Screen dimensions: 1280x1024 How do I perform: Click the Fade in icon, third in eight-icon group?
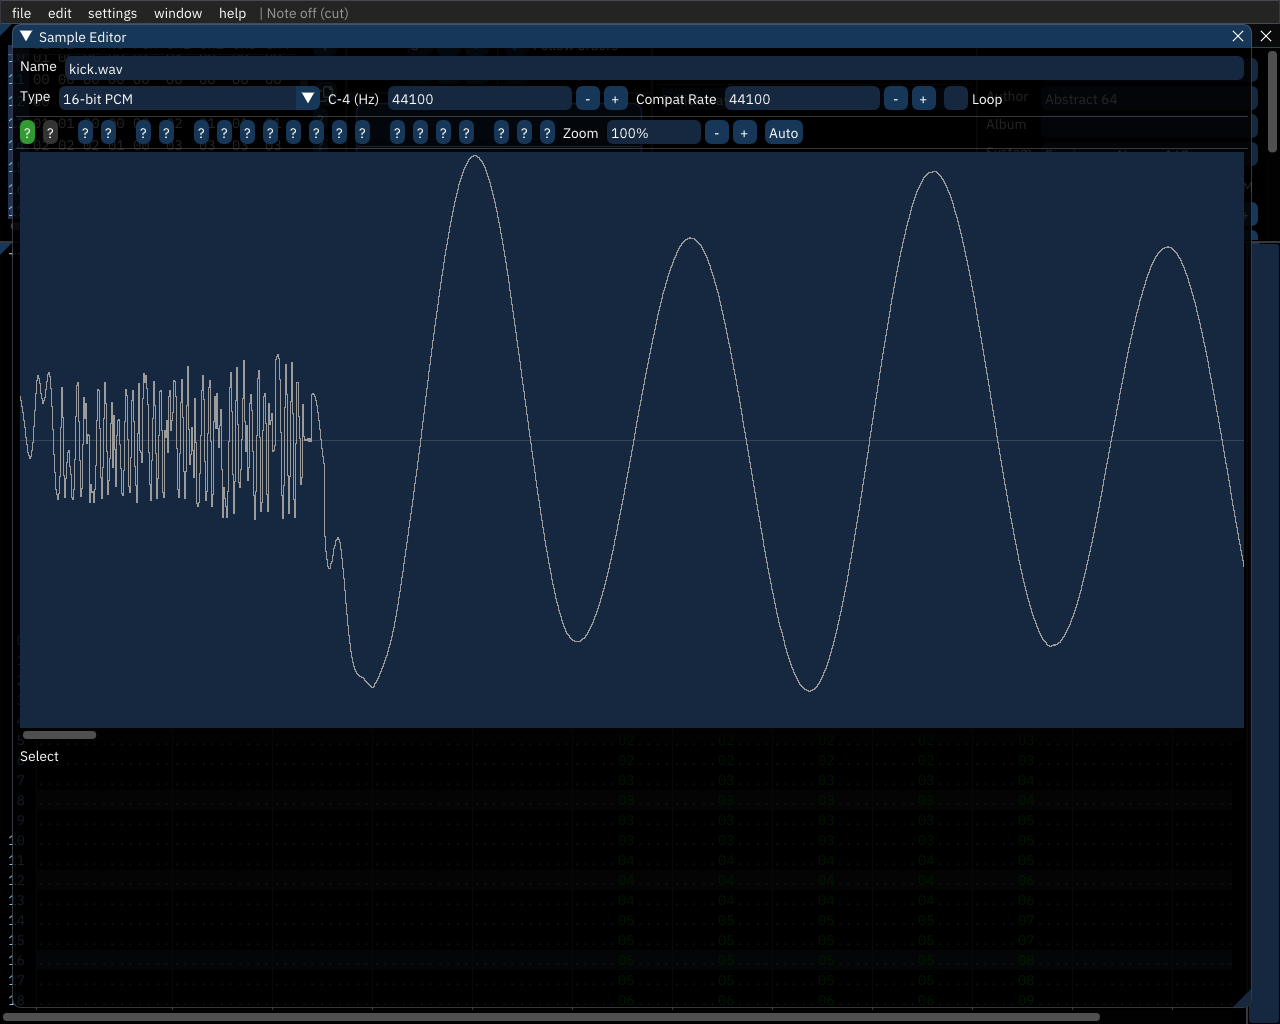point(247,133)
